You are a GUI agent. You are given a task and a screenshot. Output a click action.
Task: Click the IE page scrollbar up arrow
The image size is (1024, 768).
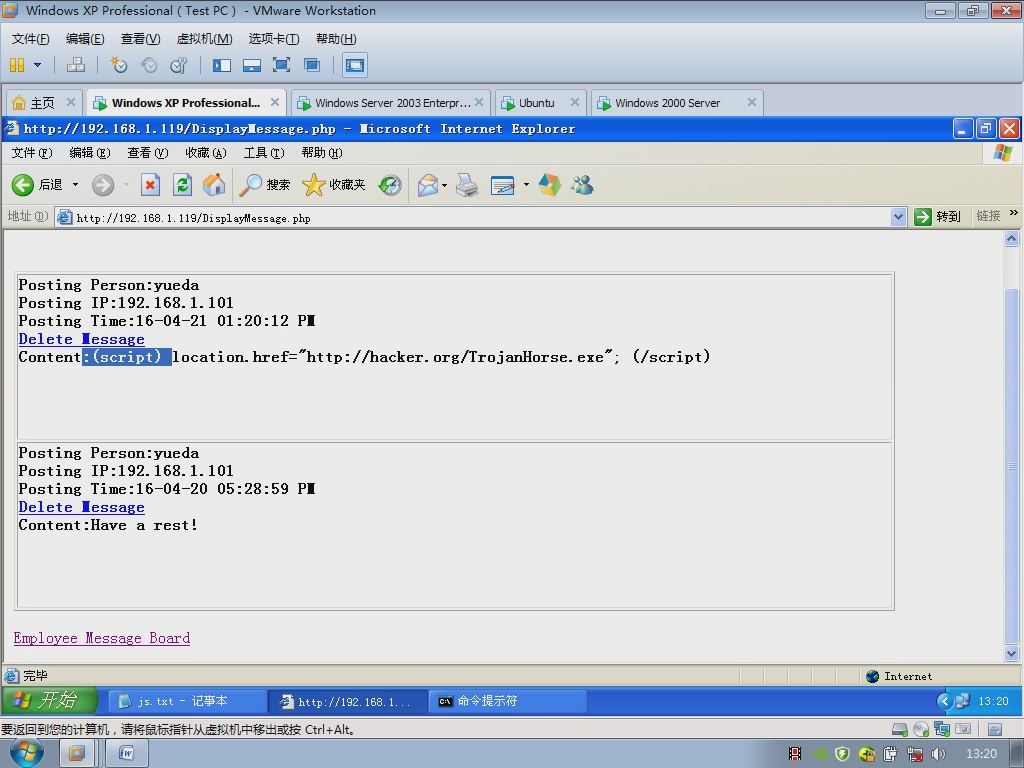(1011, 239)
